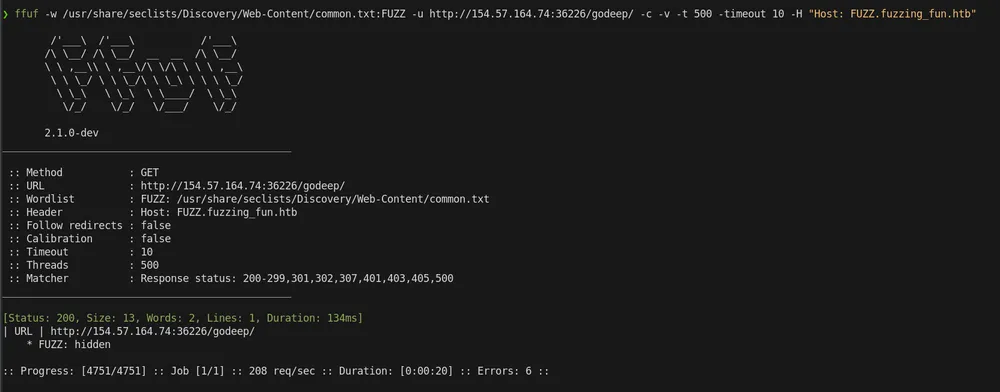
Task: Click the URL value in config section
Action: click(x=242, y=186)
